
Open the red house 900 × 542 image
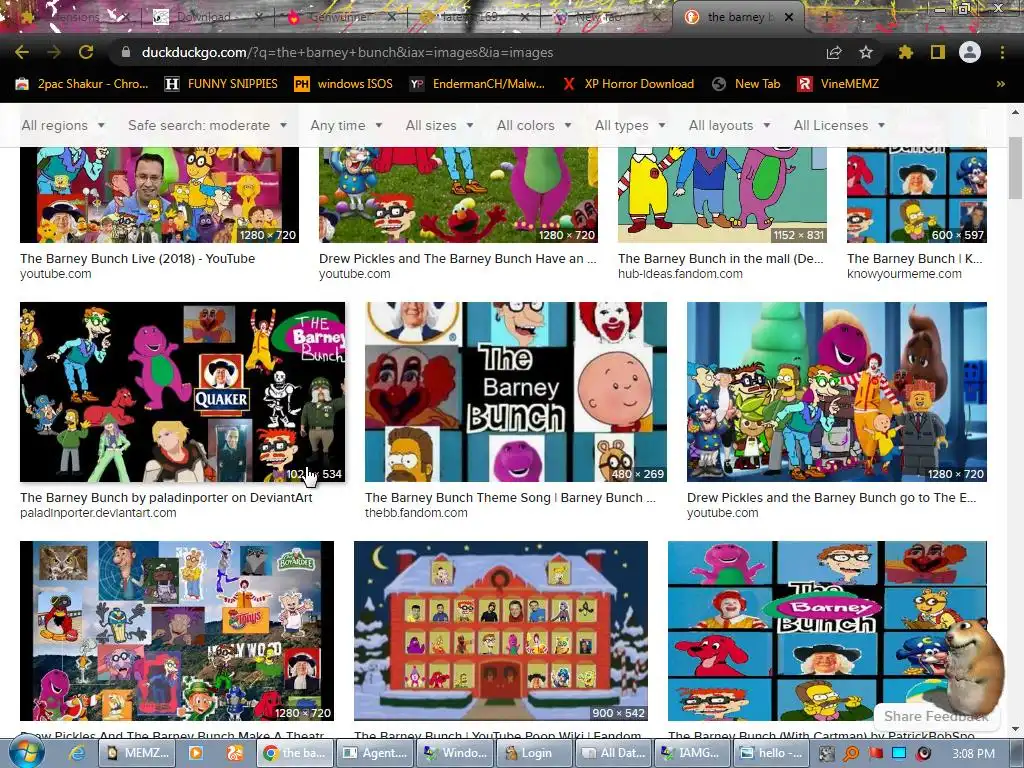501,631
